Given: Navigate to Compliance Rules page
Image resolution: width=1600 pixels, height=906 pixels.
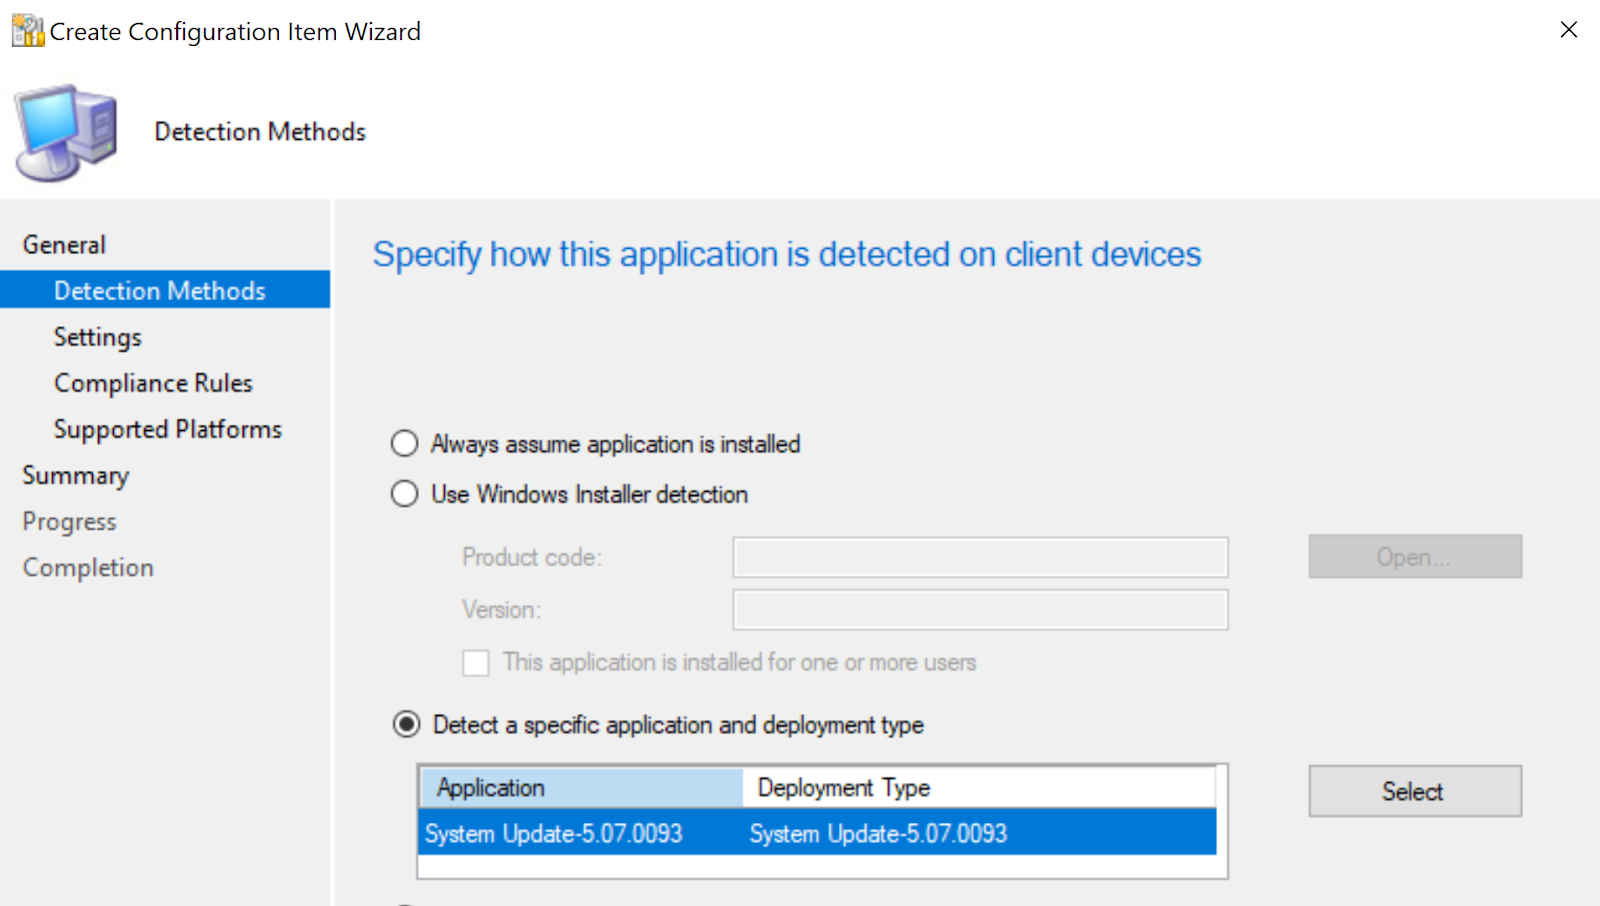Looking at the screenshot, I should click(x=152, y=382).
